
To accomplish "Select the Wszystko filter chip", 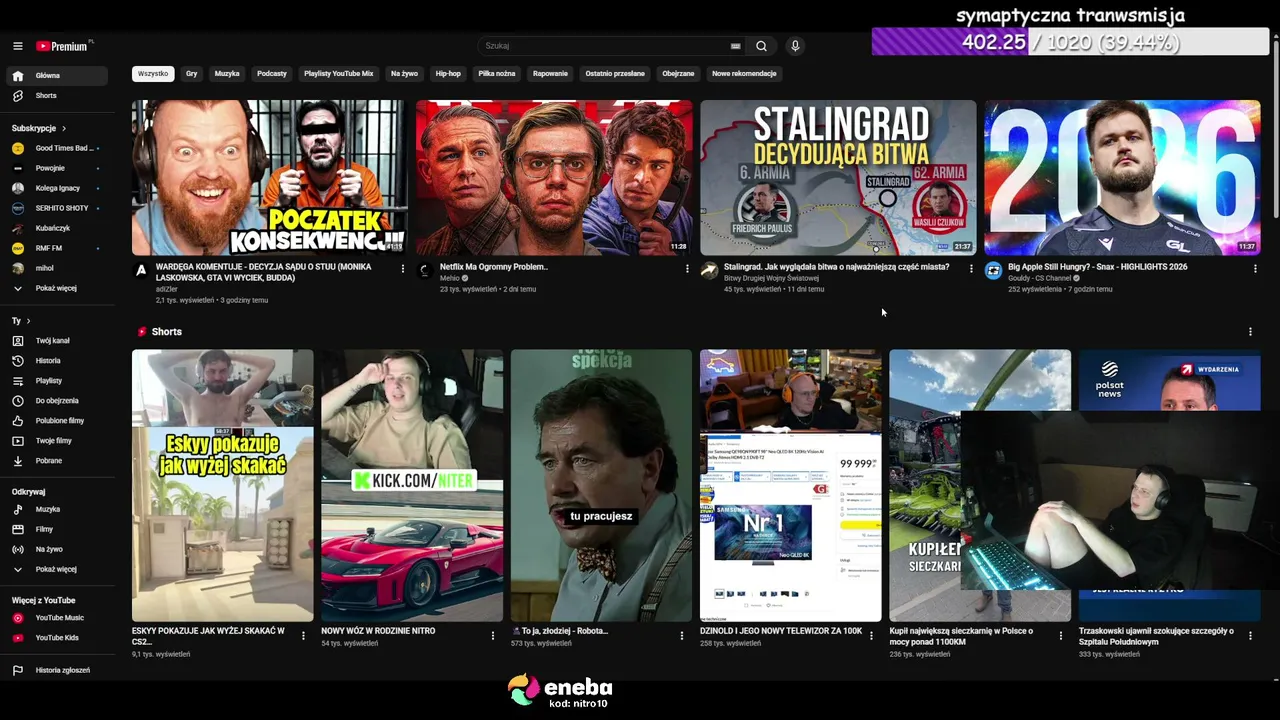I will tap(153, 74).
